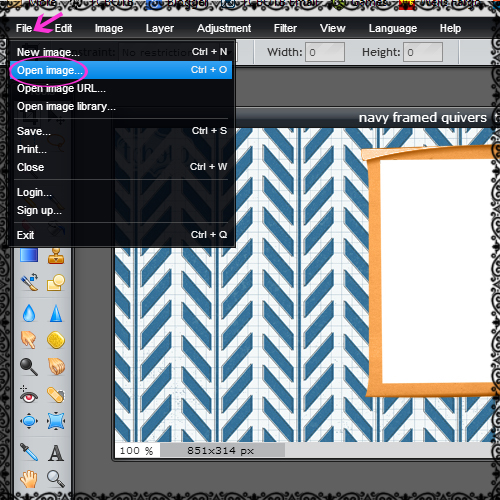Select the Clone stamp tool

[x=56, y=256]
